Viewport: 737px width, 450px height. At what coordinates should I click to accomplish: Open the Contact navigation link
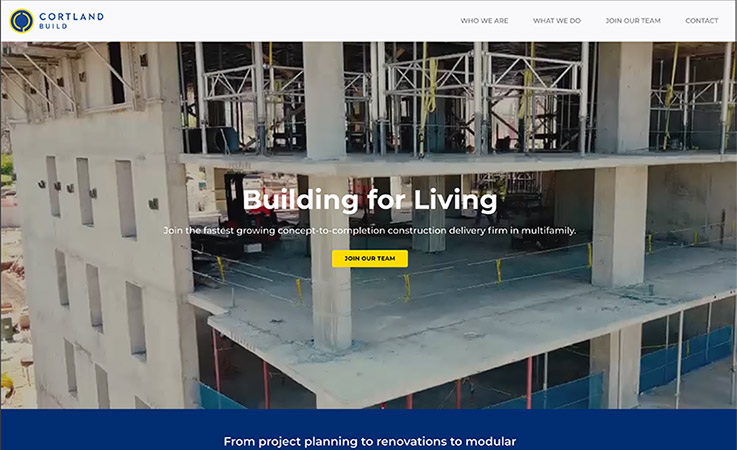(x=702, y=21)
